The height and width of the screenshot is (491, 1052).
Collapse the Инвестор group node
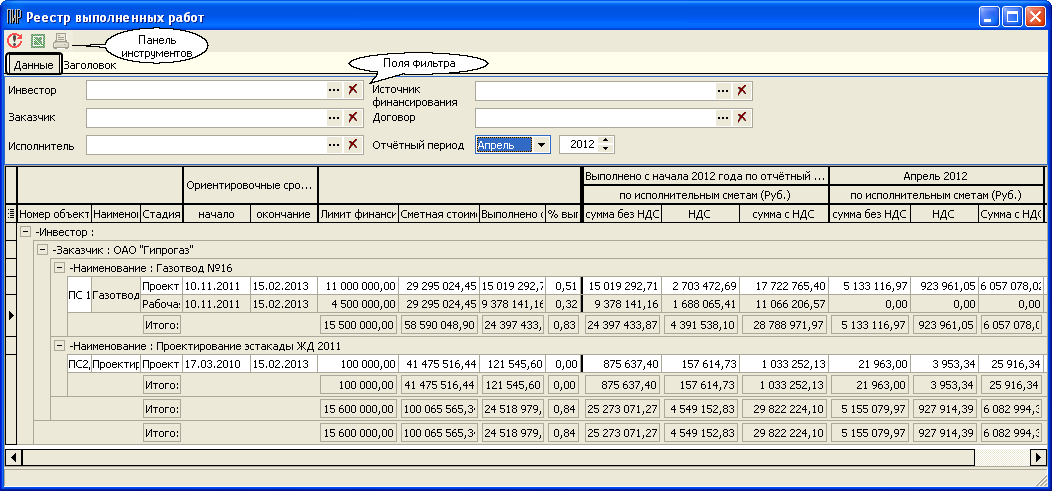pos(27,231)
